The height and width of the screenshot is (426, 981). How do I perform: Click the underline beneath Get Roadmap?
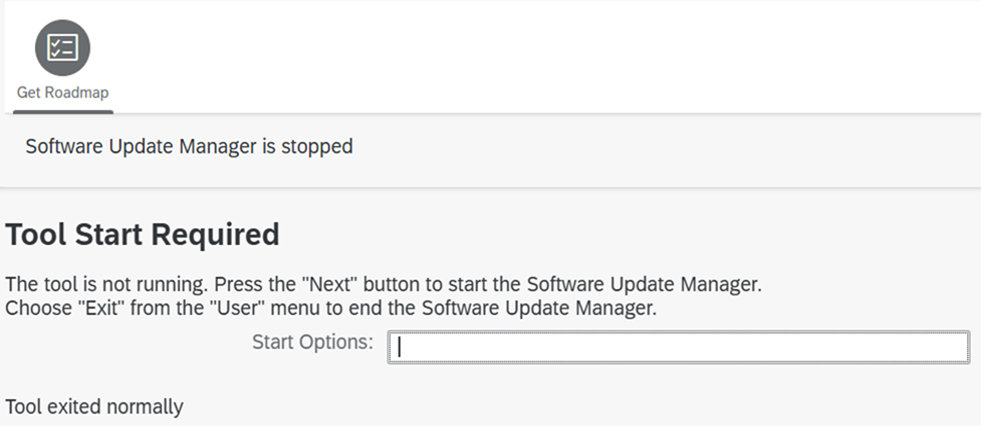point(62,110)
